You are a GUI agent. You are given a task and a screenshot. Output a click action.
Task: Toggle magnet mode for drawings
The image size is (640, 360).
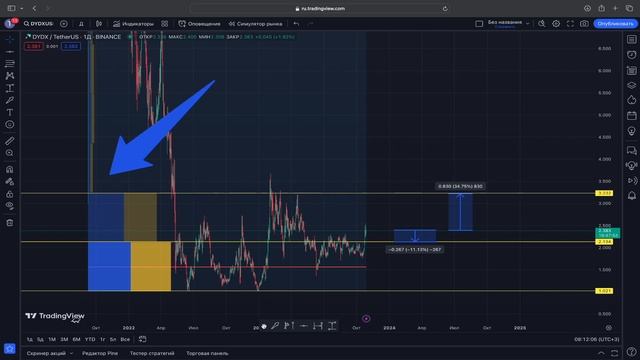point(10,169)
